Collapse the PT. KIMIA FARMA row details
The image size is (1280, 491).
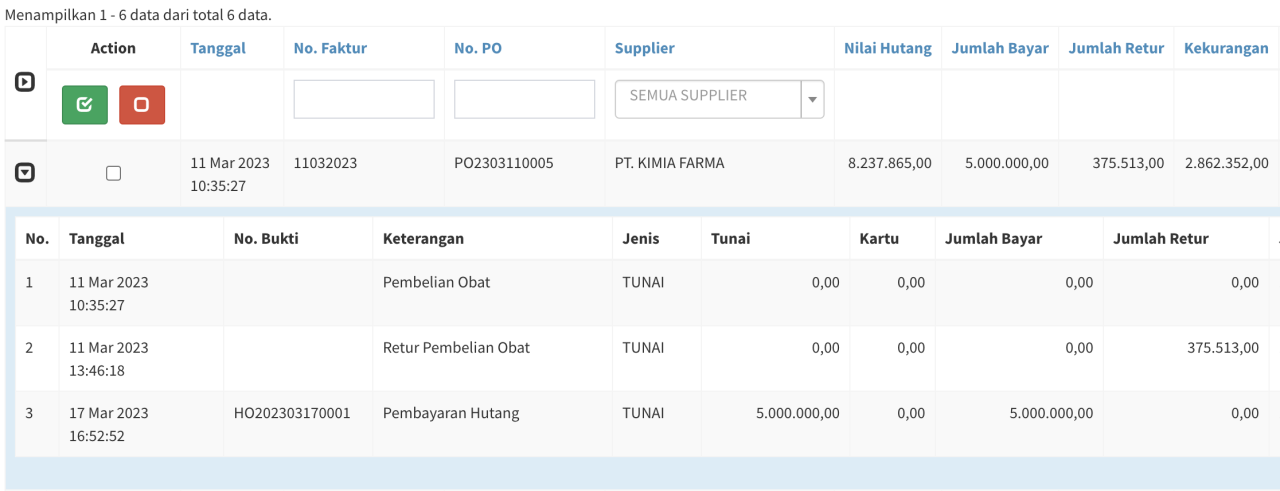(x=26, y=173)
